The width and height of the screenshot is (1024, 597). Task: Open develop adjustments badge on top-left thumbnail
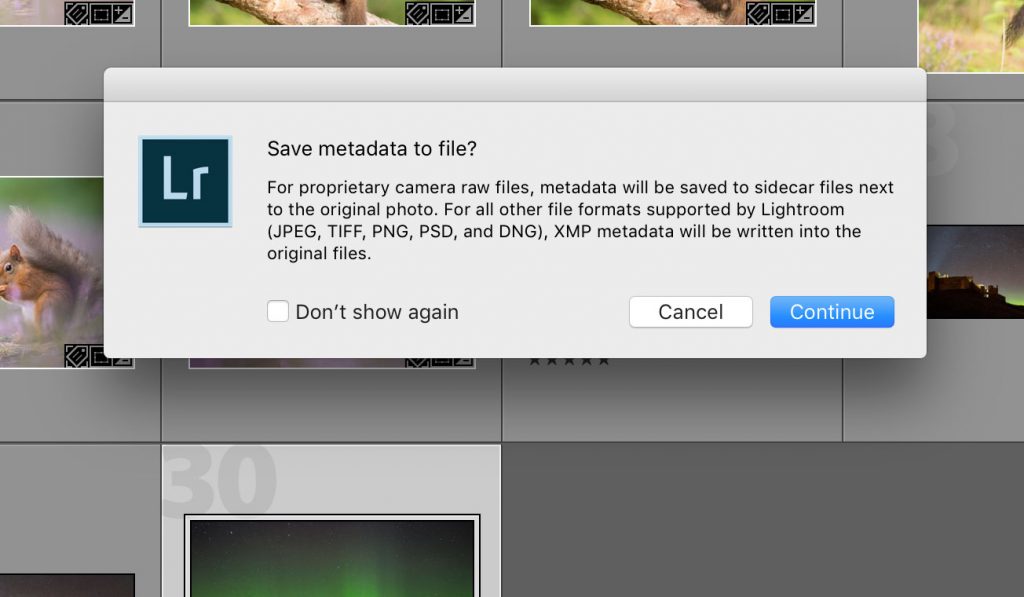click(x=121, y=14)
